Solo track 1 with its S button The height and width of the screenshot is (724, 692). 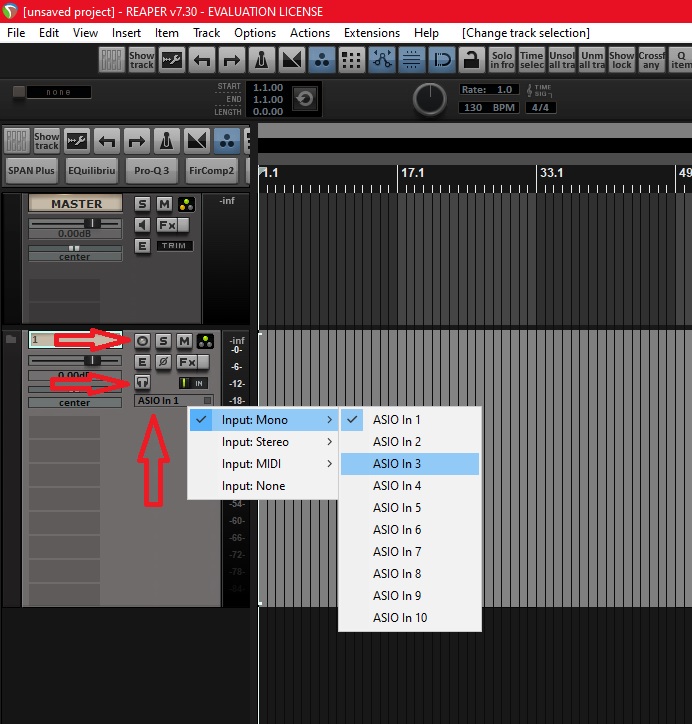pos(163,341)
